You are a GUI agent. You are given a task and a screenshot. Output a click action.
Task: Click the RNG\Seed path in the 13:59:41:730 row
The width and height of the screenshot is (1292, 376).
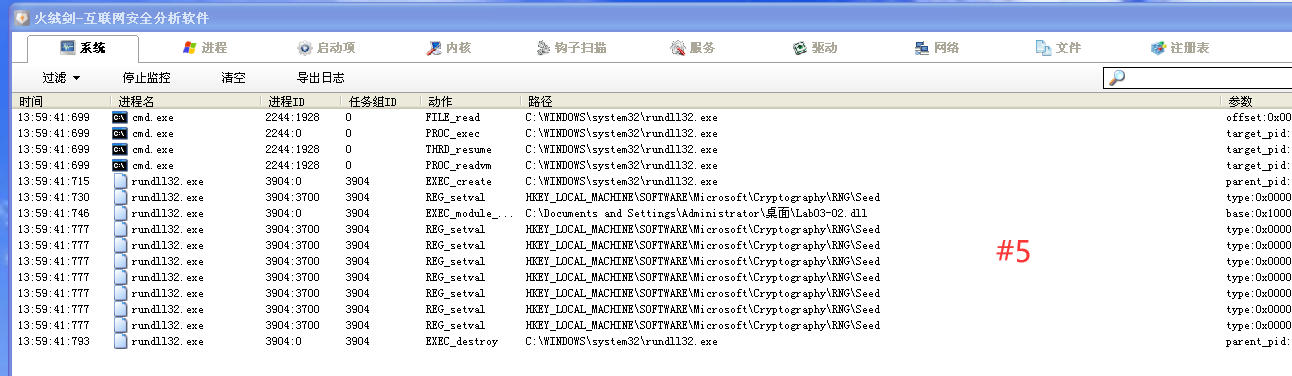tap(703, 198)
